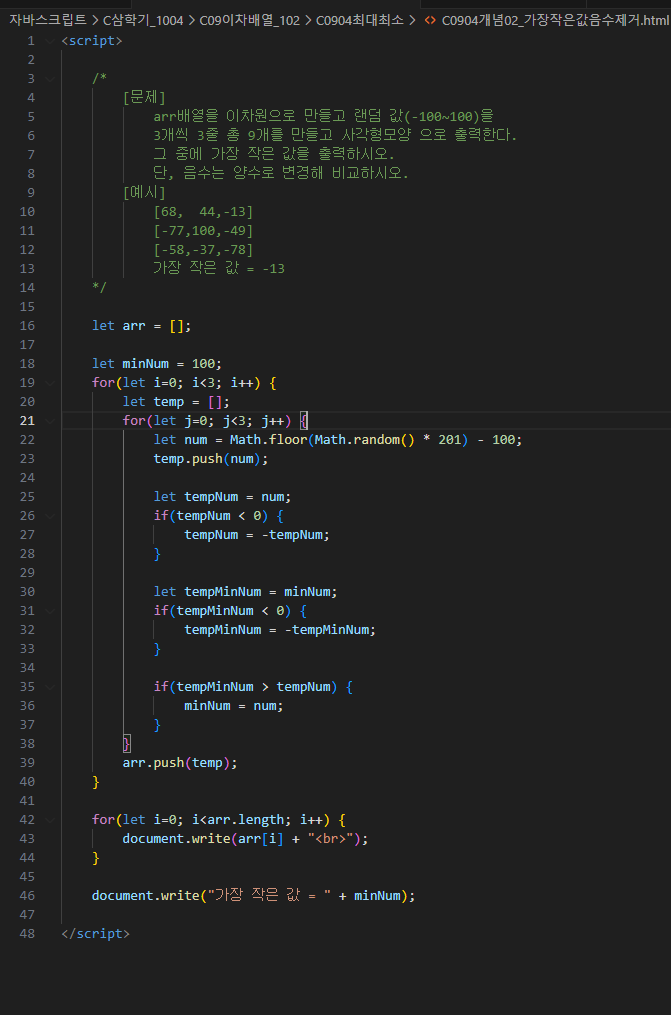
Task: Click the arr.push(temp); statement
Action: (x=180, y=763)
